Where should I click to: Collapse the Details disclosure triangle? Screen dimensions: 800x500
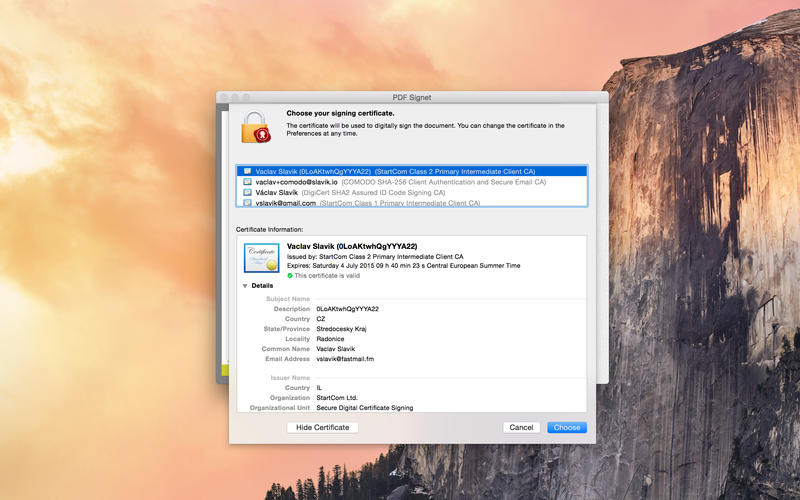244,286
